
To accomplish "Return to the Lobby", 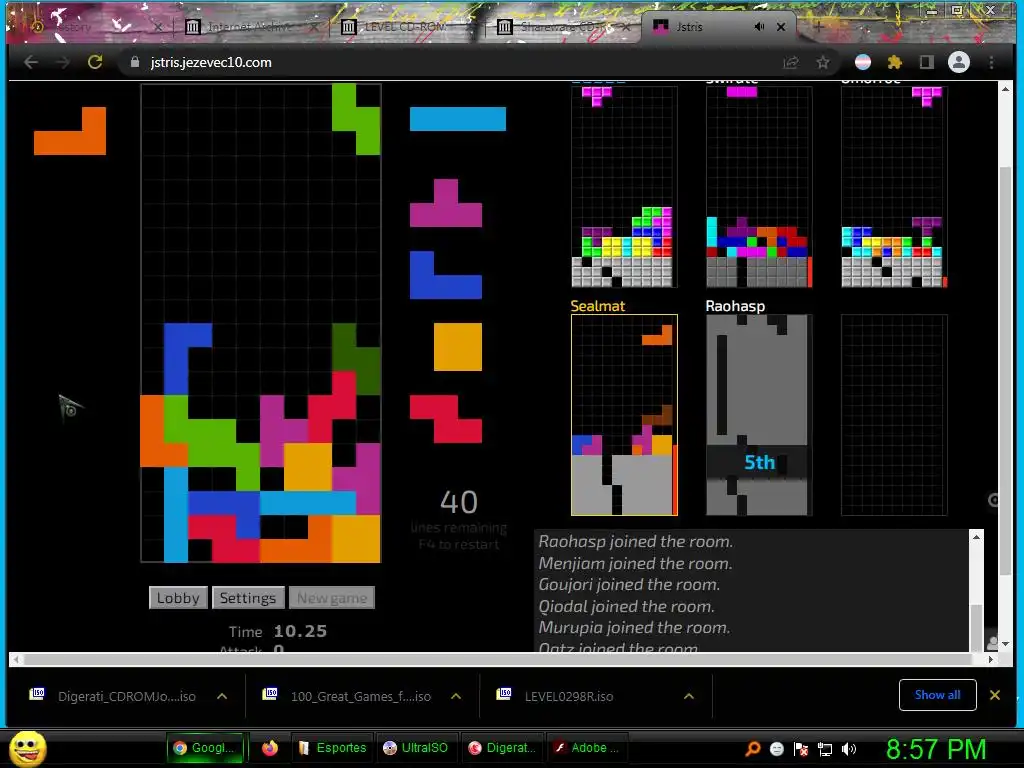I will tap(178, 598).
